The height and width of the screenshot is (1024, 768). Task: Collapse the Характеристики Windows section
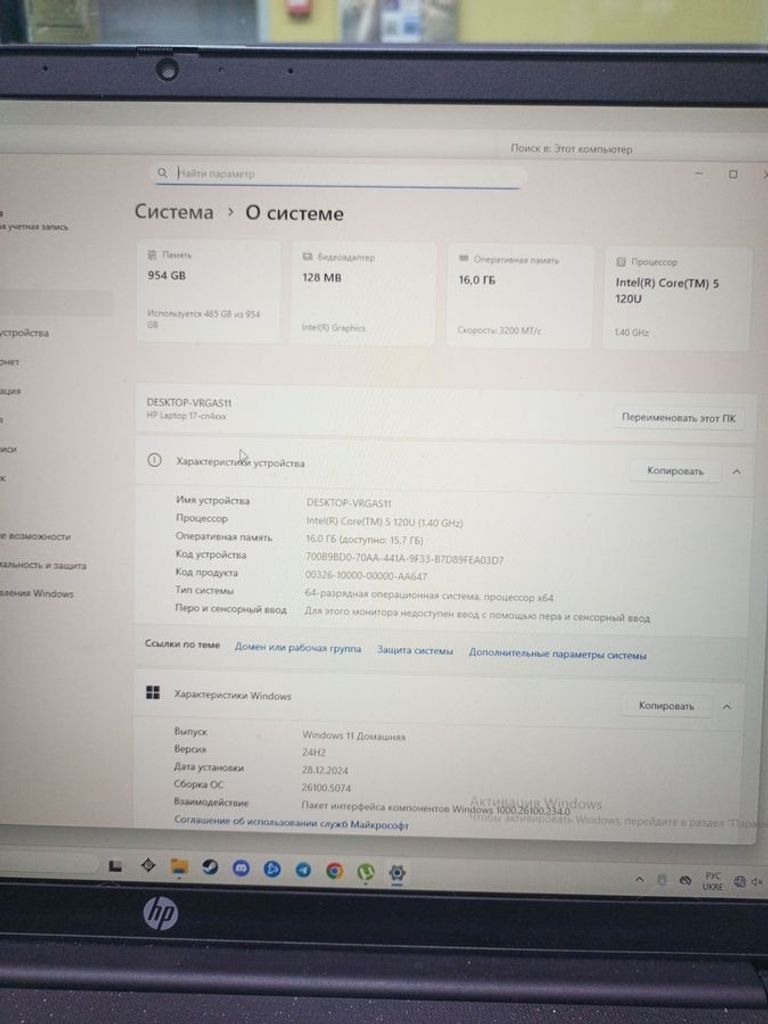click(727, 706)
